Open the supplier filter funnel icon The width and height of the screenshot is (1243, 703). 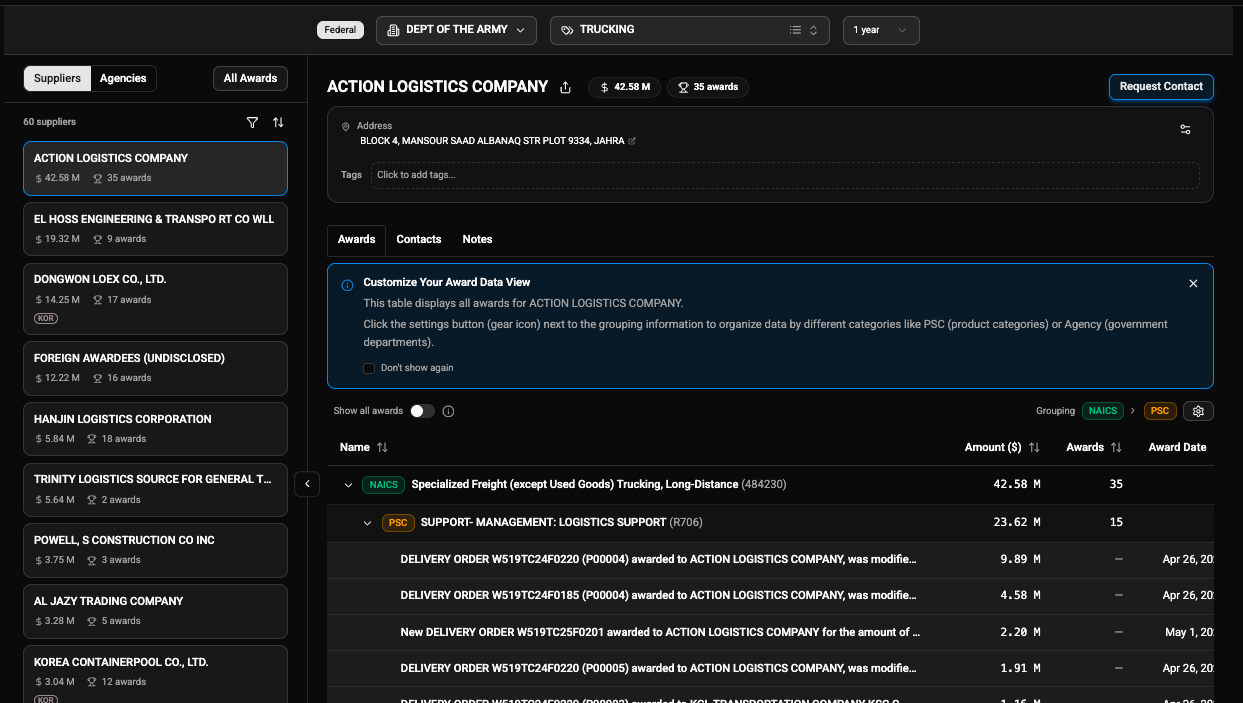[252, 122]
